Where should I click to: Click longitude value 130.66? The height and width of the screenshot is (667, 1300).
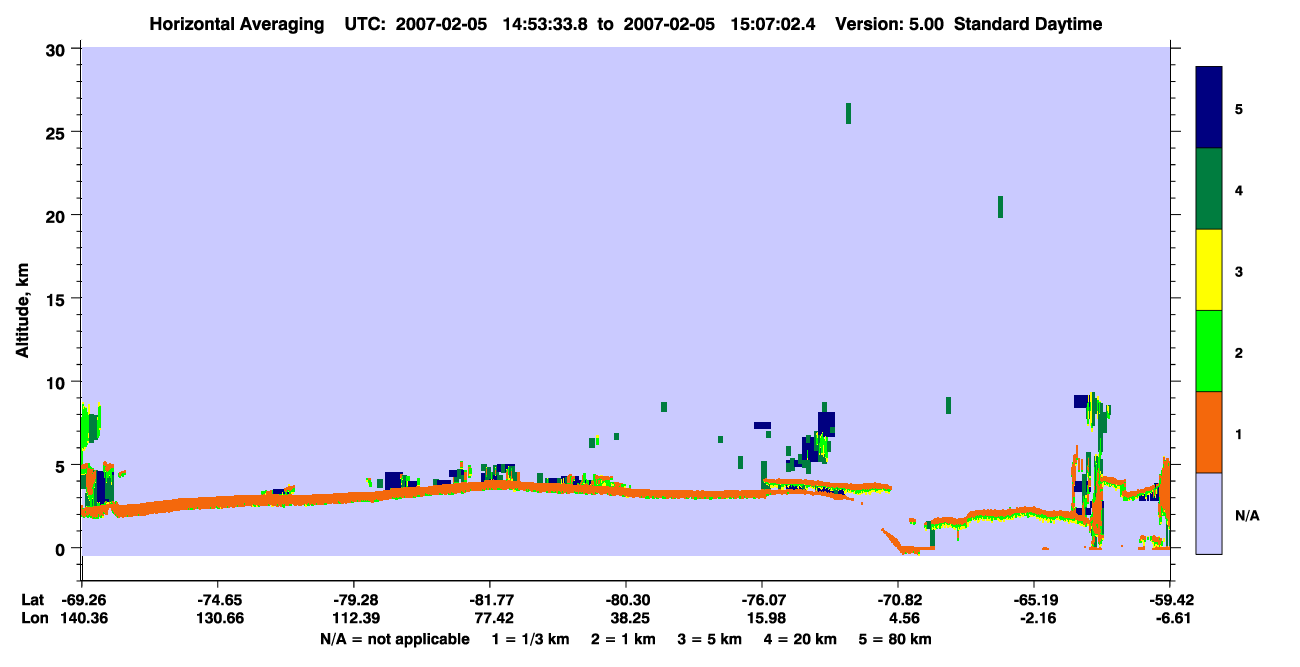(x=218, y=619)
